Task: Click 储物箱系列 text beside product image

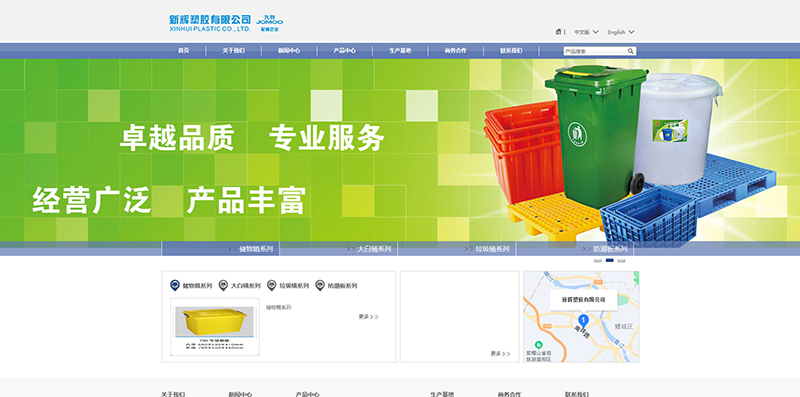Action: tap(279, 308)
